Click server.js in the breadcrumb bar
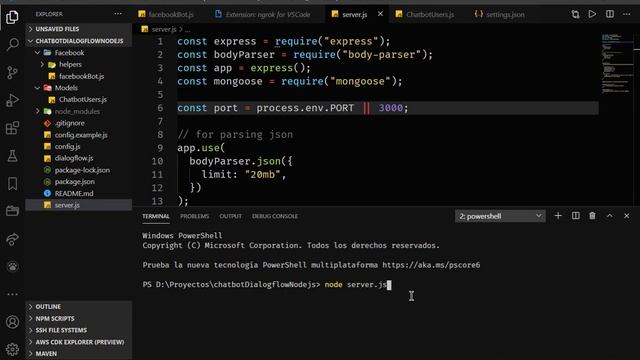Image resolution: width=640 pixels, height=360 pixels. (164, 29)
